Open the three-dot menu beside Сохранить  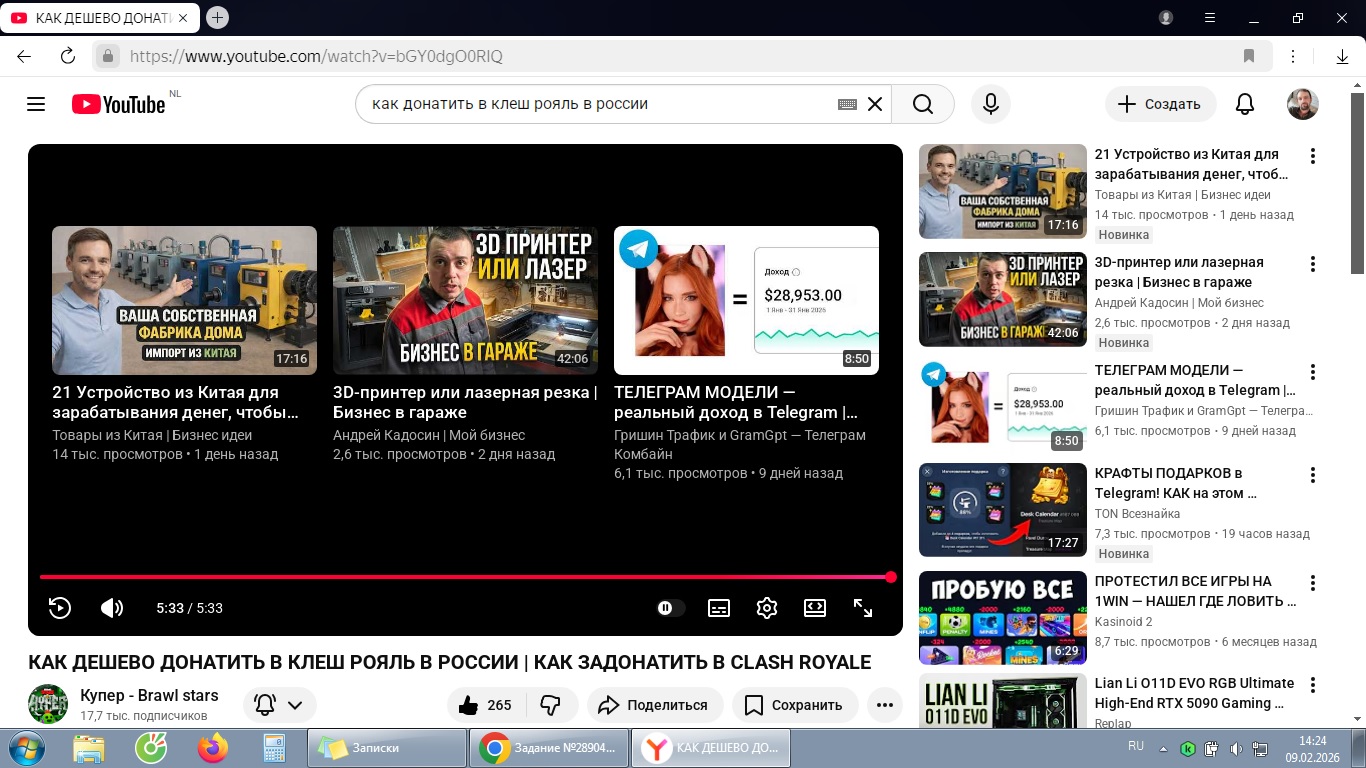tap(884, 705)
